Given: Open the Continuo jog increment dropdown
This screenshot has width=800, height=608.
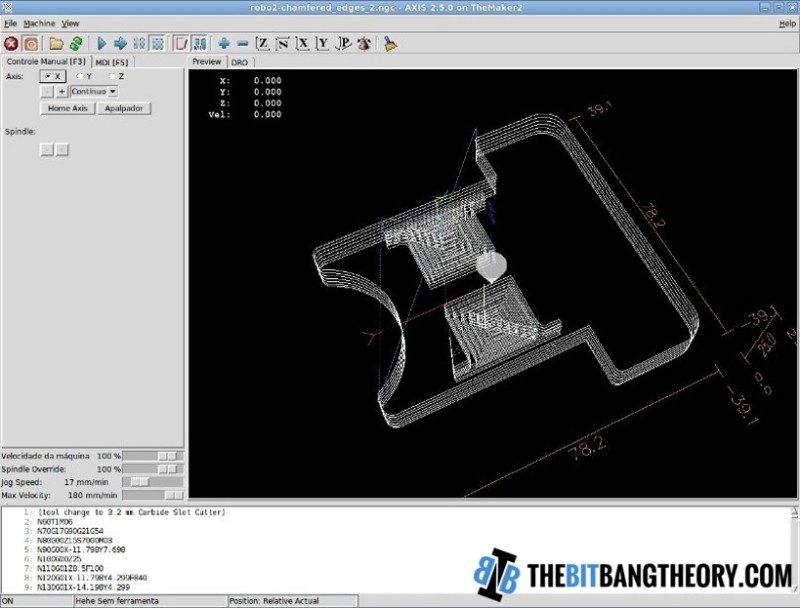Looking at the screenshot, I should (94, 91).
